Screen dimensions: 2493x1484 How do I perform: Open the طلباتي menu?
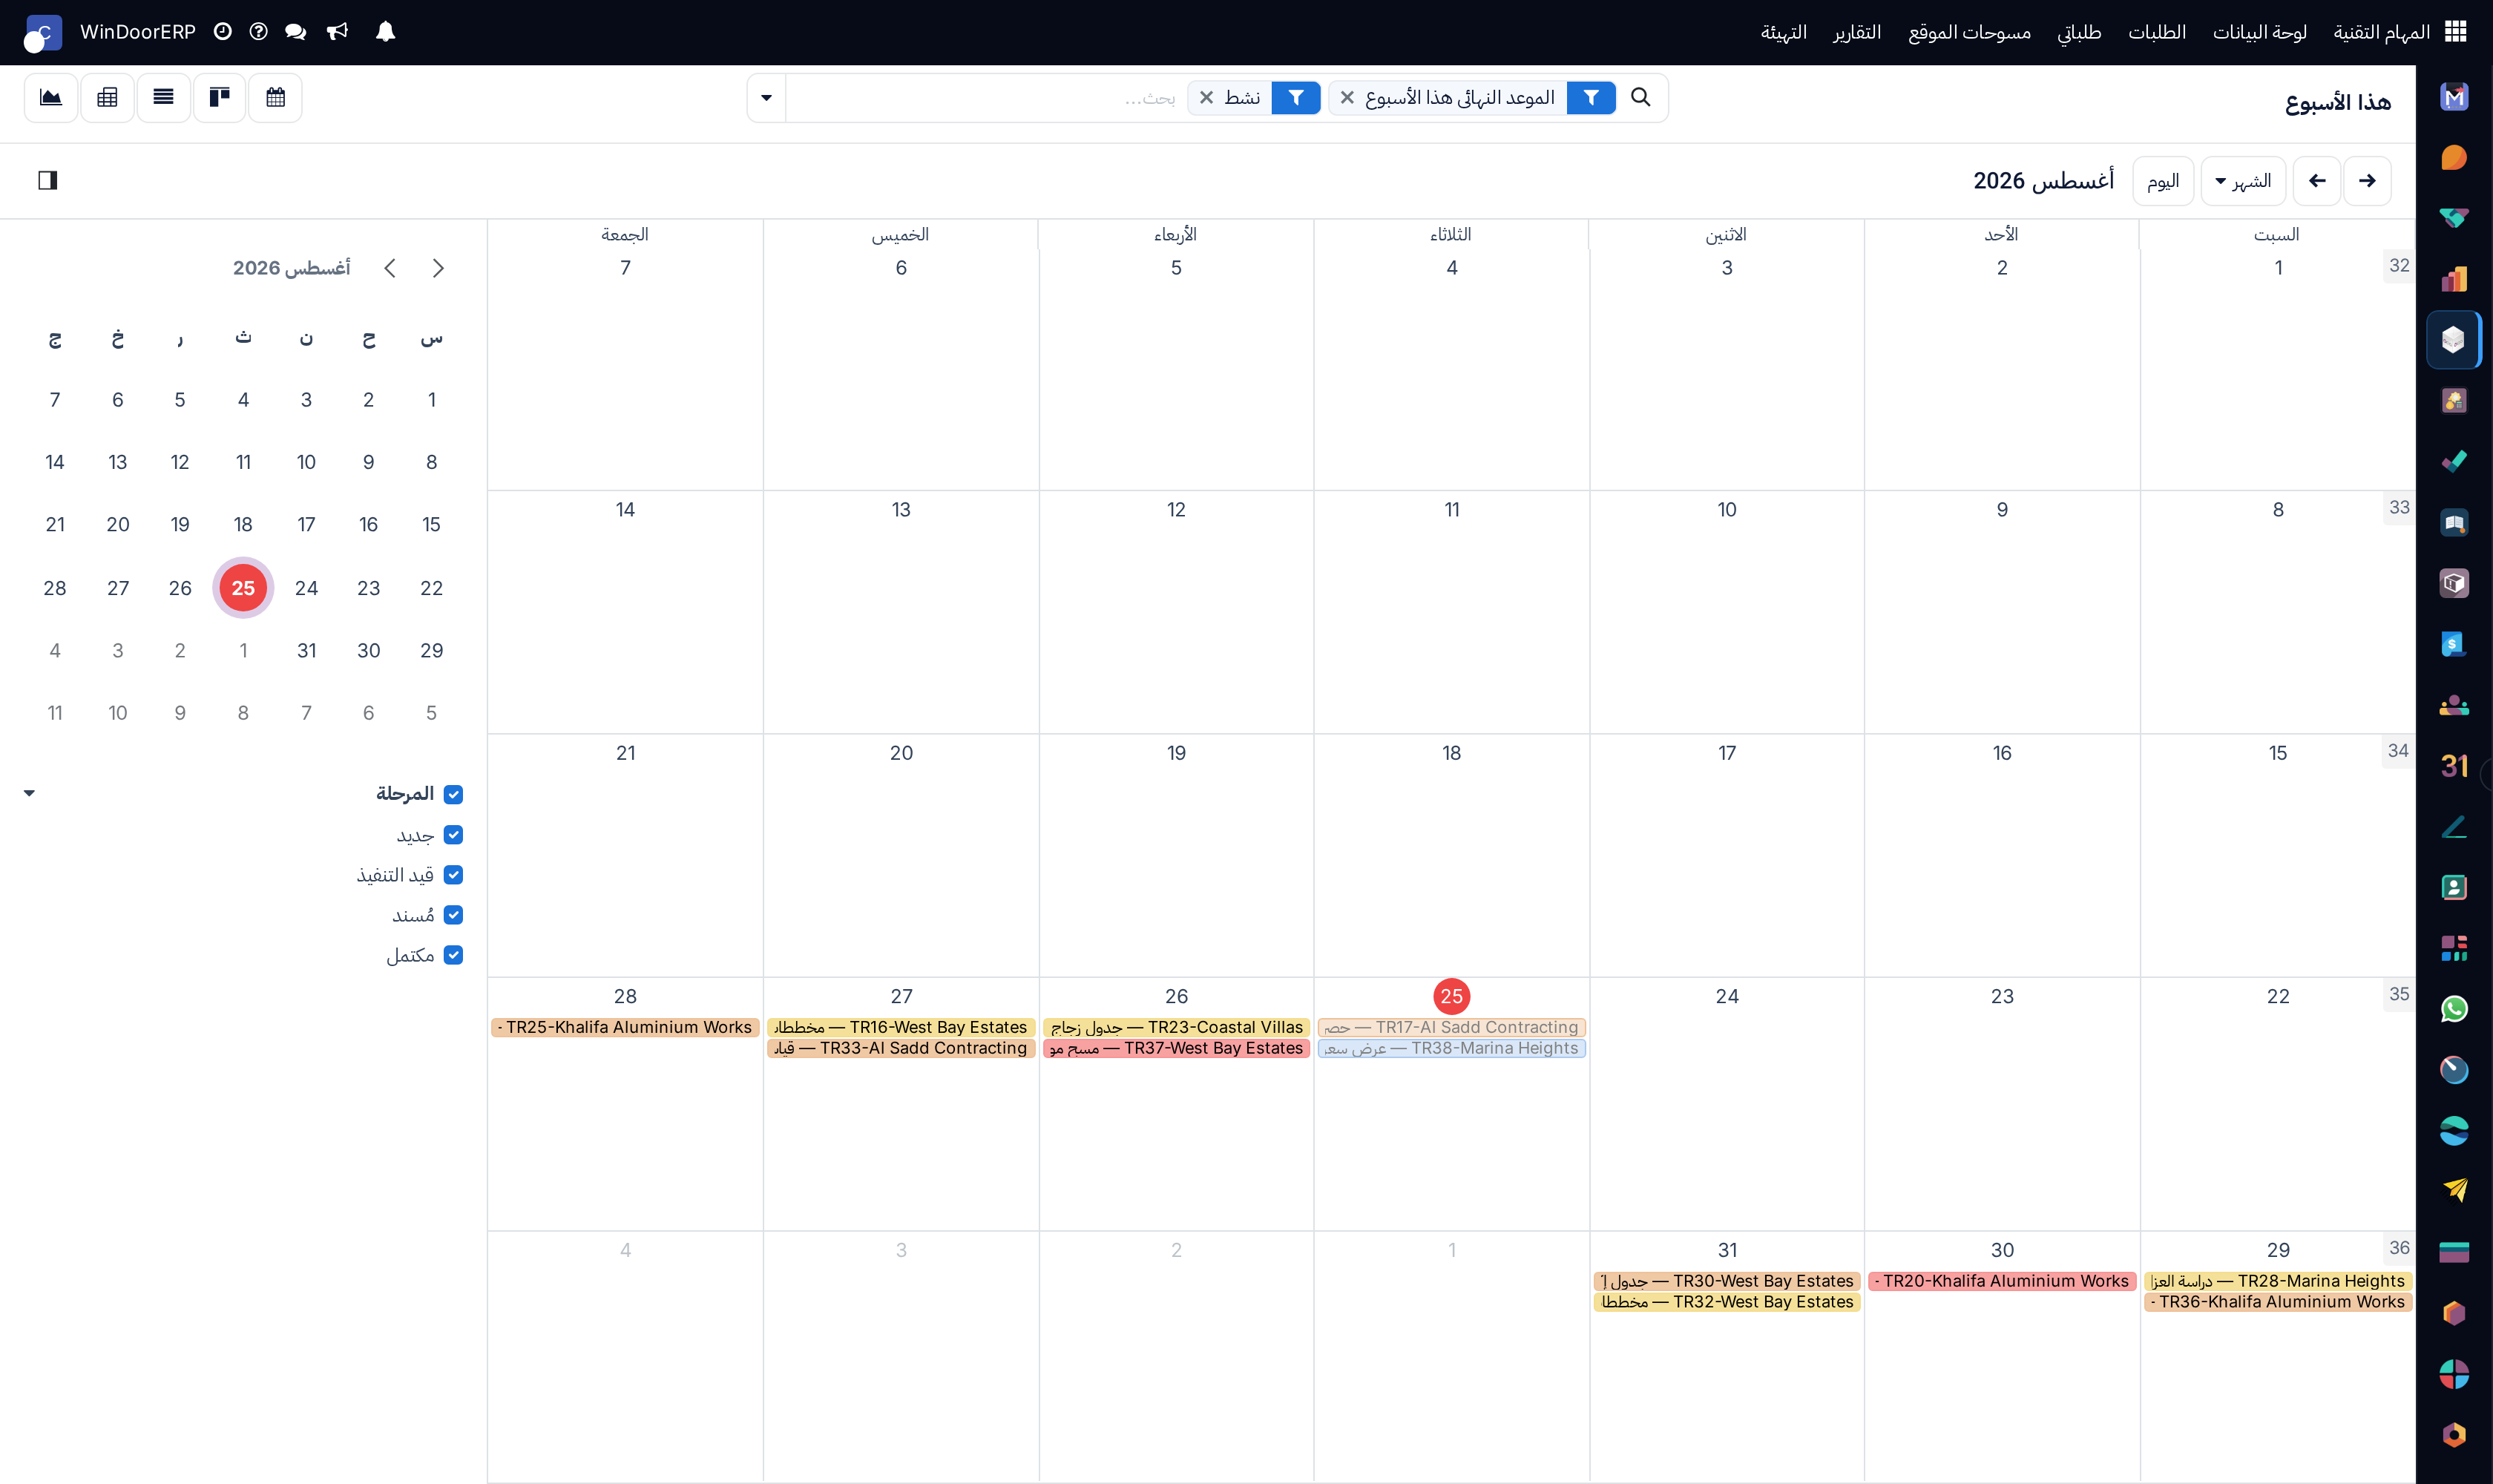pyautogui.click(x=2079, y=32)
